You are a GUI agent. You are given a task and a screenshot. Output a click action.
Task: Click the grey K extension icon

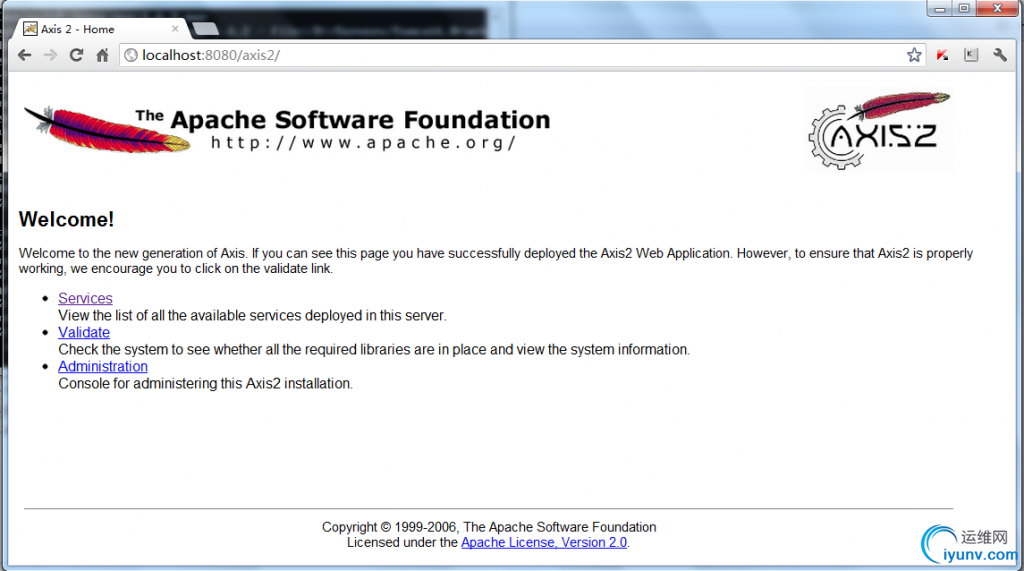(971, 55)
